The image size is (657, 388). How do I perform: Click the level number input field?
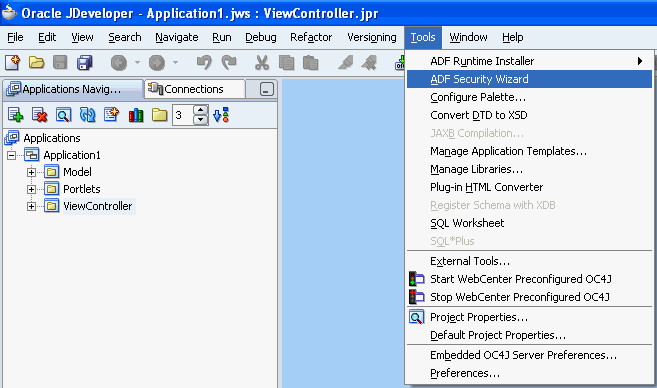pyautogui.click(x=183, y=115)
